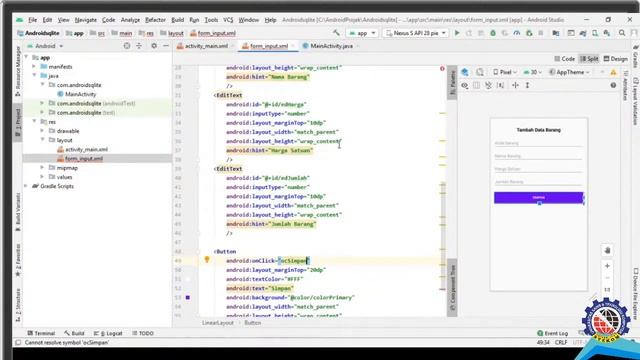Expand the Gradle Scripts node
The height and width of the screenshot is (360, 640).
coord(27,186)
